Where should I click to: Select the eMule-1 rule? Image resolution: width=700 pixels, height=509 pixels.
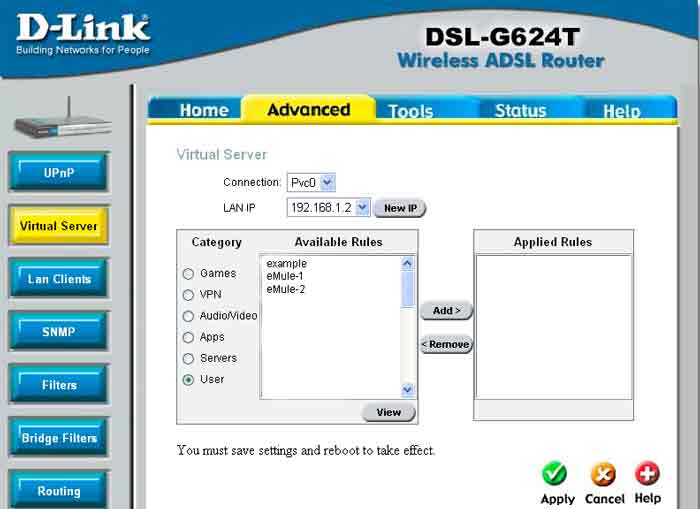285,276
